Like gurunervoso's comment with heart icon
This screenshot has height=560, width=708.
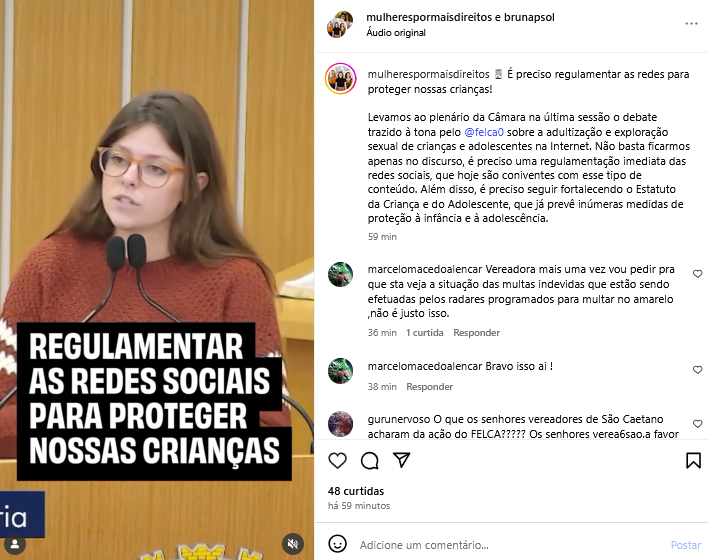[698, 424]
